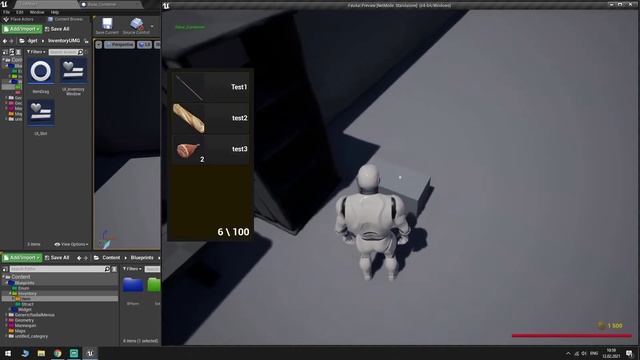Select GenericRadialMenus folder in tree
This screenshot has height=360, width=640.
(31, 315)
